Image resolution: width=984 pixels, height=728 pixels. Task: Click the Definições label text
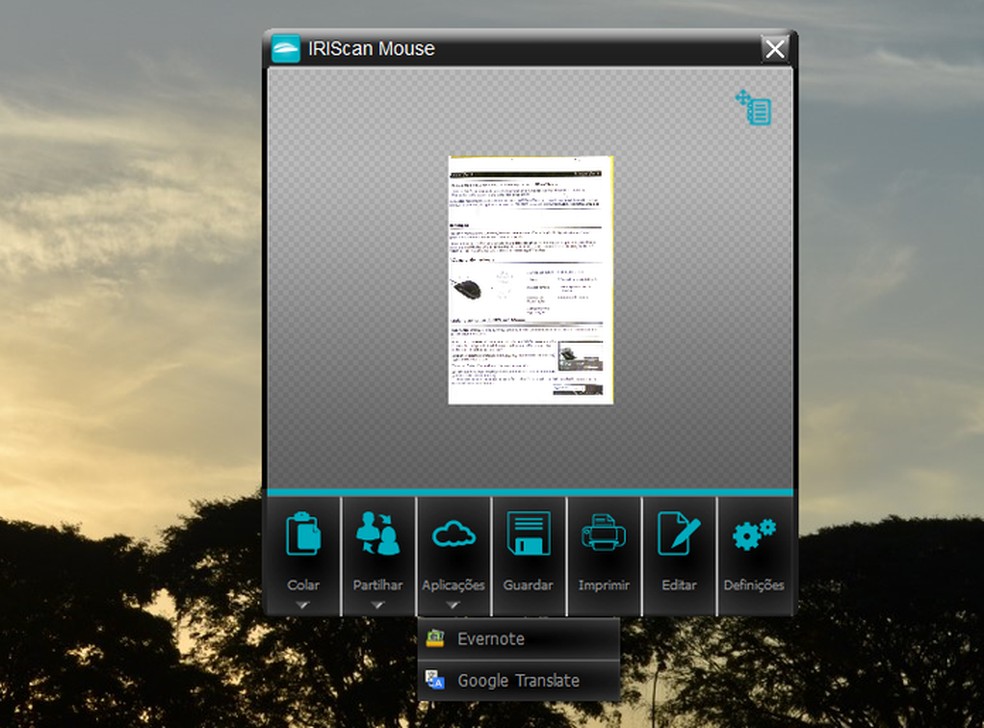point(754,585)
